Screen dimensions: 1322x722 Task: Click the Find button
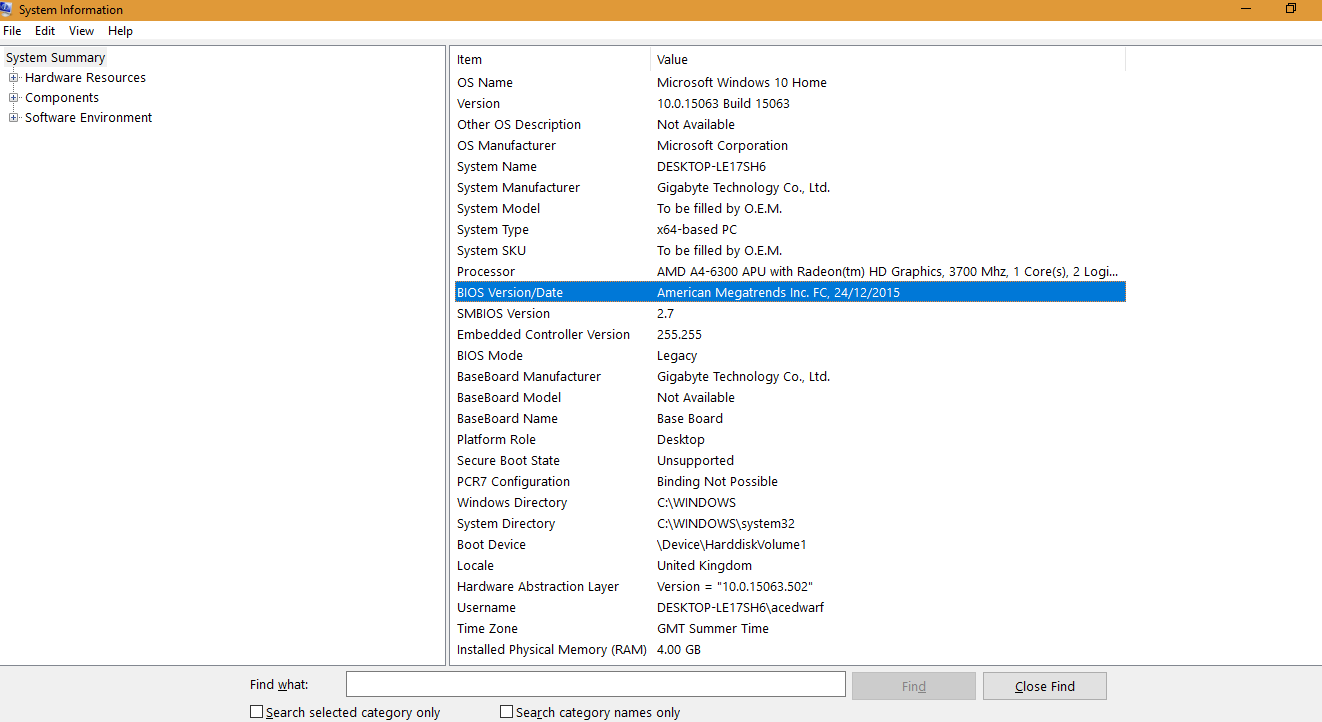pyautogui.click(x=913, y=686)
